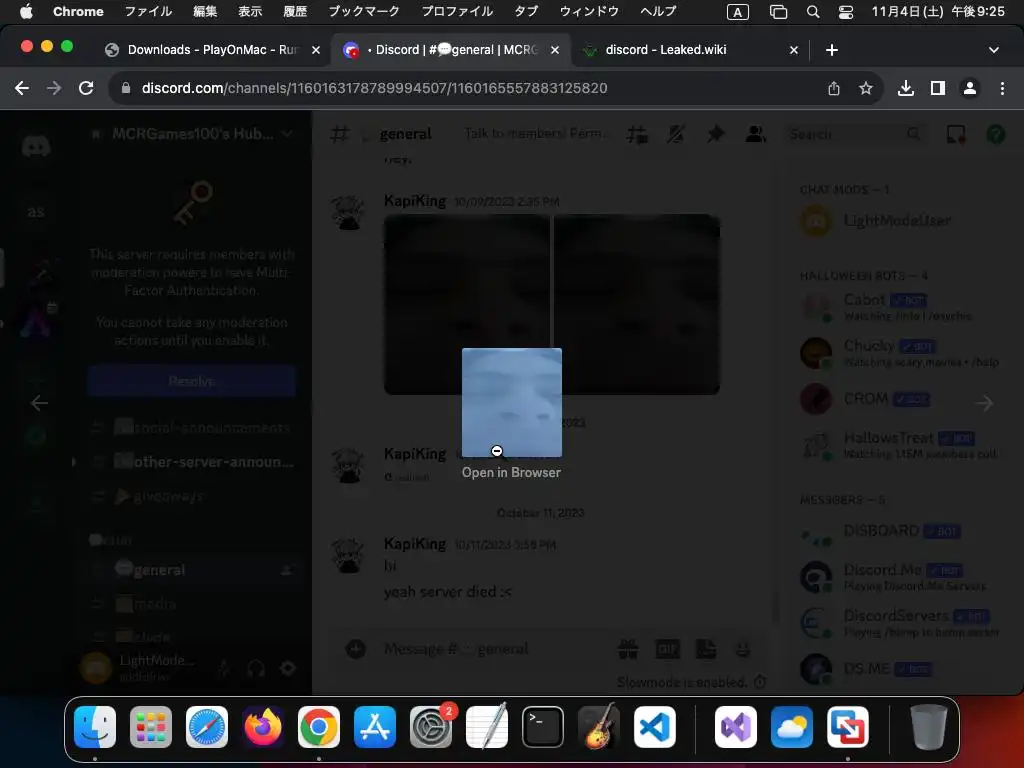Open emoji picker in message box

pyautogui.click(x=742, y=649)
